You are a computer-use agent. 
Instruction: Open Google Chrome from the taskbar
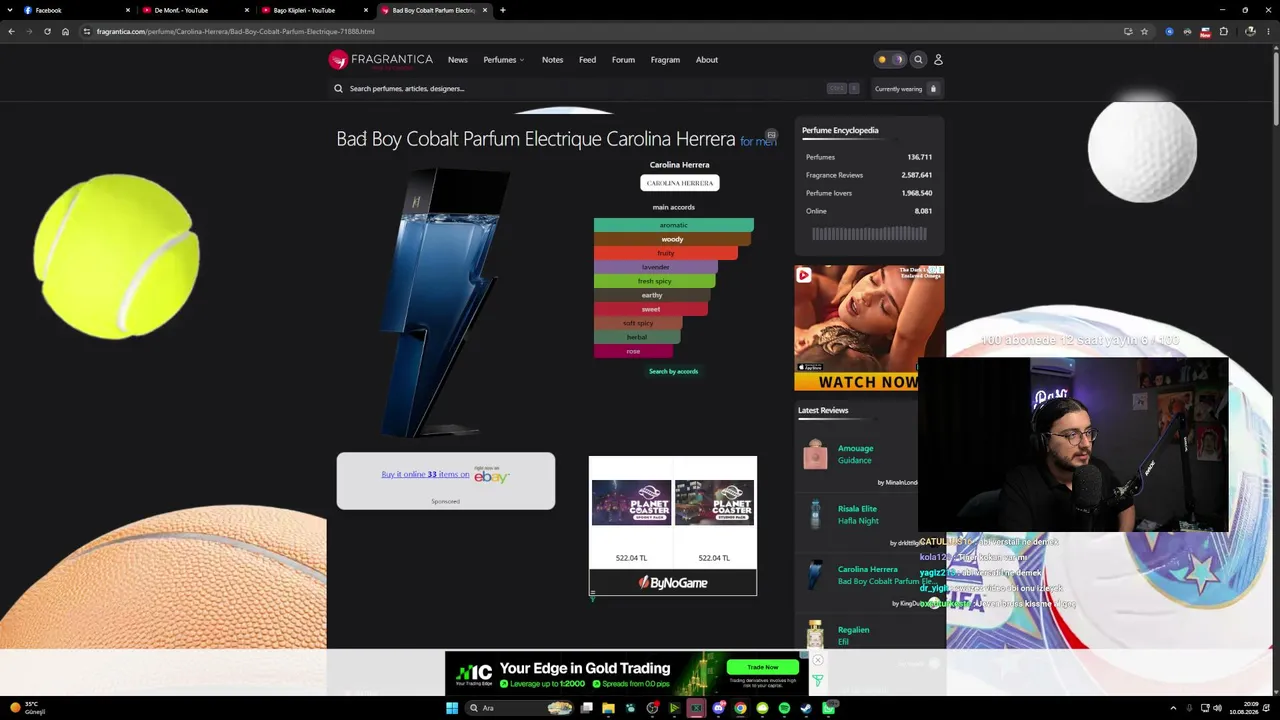[740, 708]
